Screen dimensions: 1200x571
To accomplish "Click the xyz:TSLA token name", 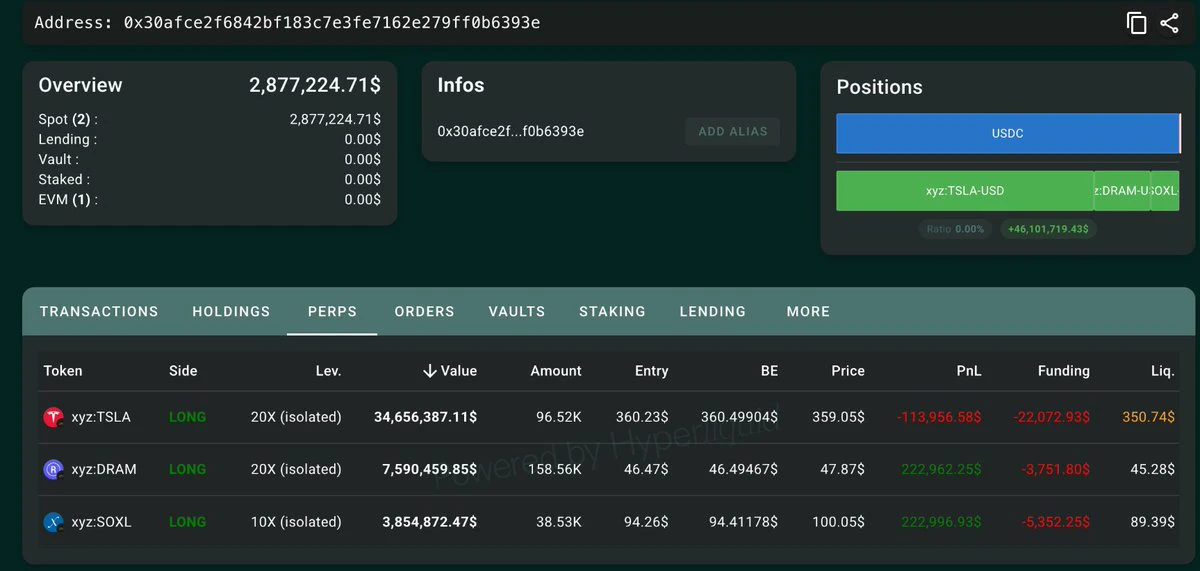I will (101, 417).
